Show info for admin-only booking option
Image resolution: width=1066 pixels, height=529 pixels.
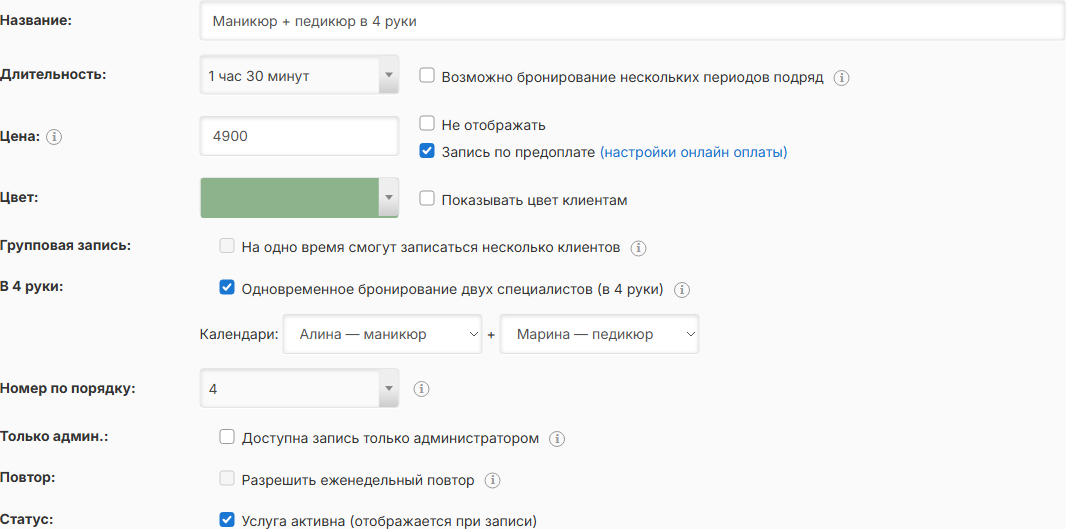(557, 439)
